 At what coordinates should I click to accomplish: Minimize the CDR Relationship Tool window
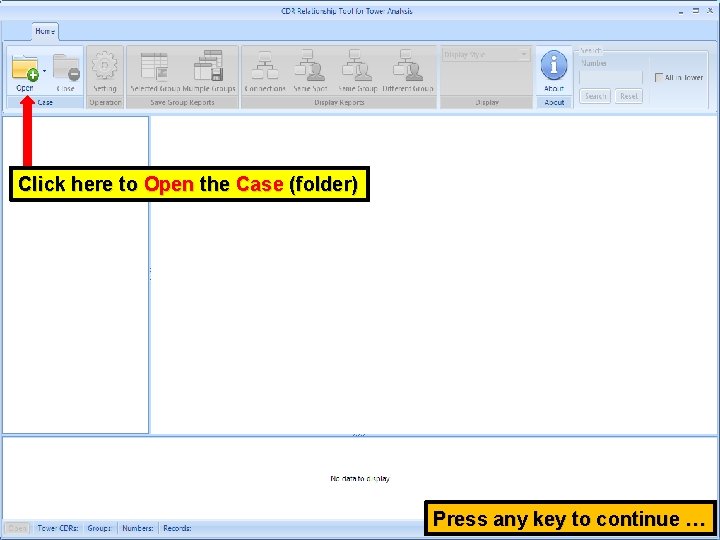681,11
